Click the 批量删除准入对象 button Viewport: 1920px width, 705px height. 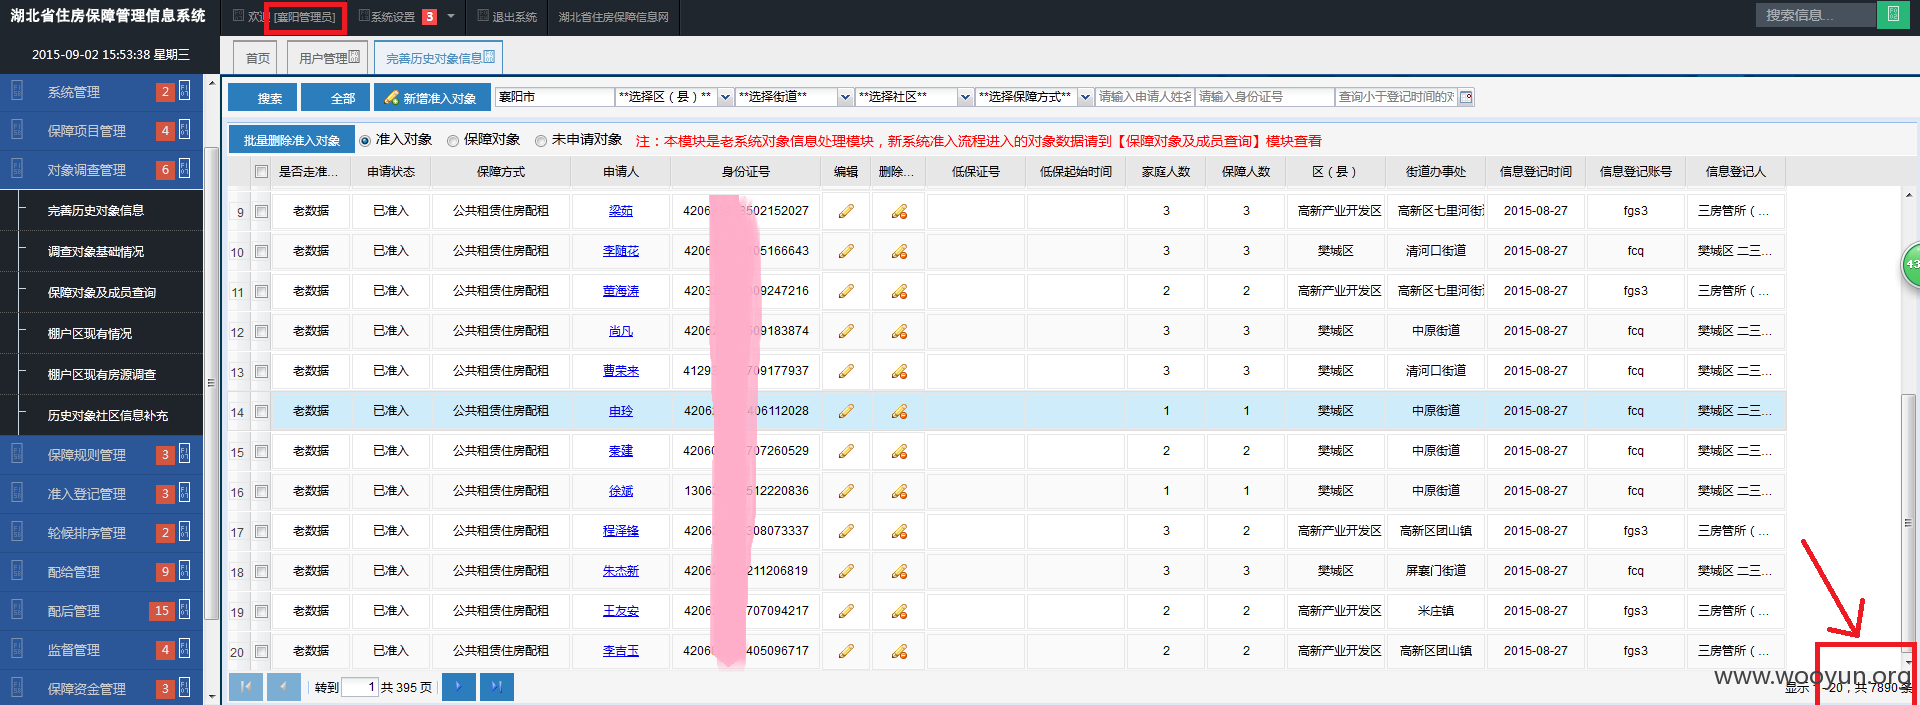pyautogui.click(x=291, y=140)
